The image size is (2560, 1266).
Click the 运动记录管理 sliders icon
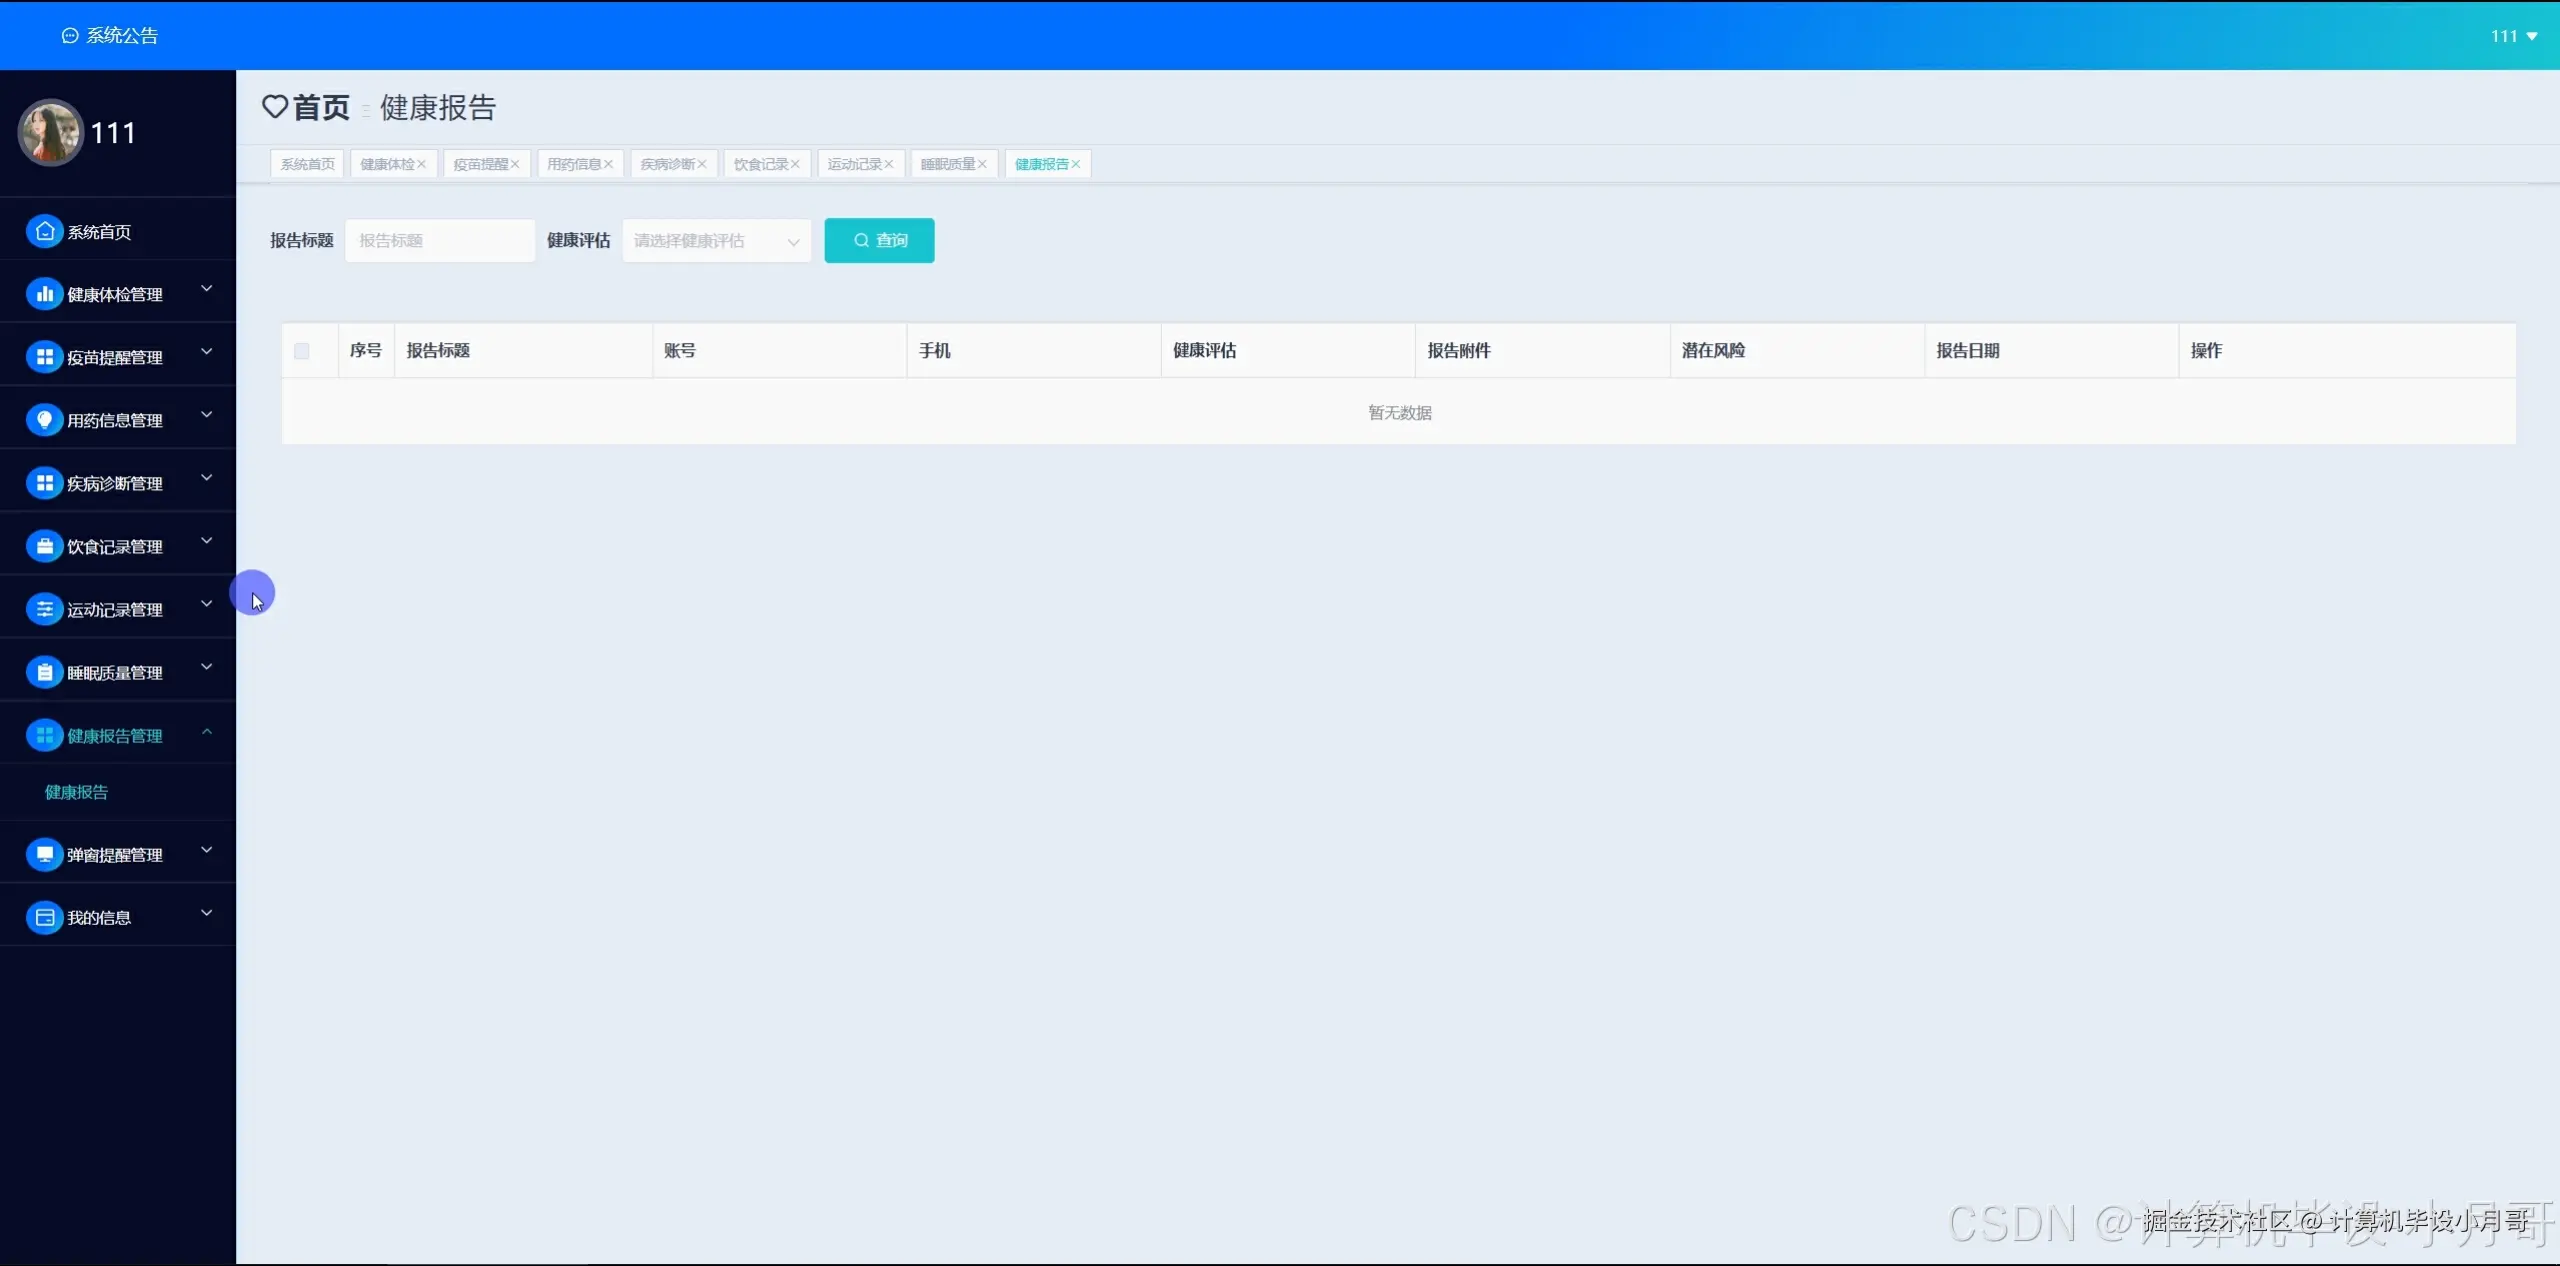tap(44, 609)
